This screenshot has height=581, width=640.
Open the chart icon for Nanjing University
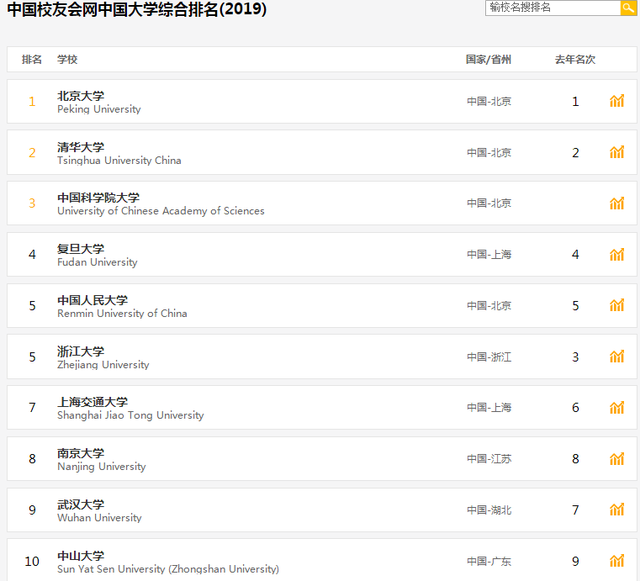(617, 459)
